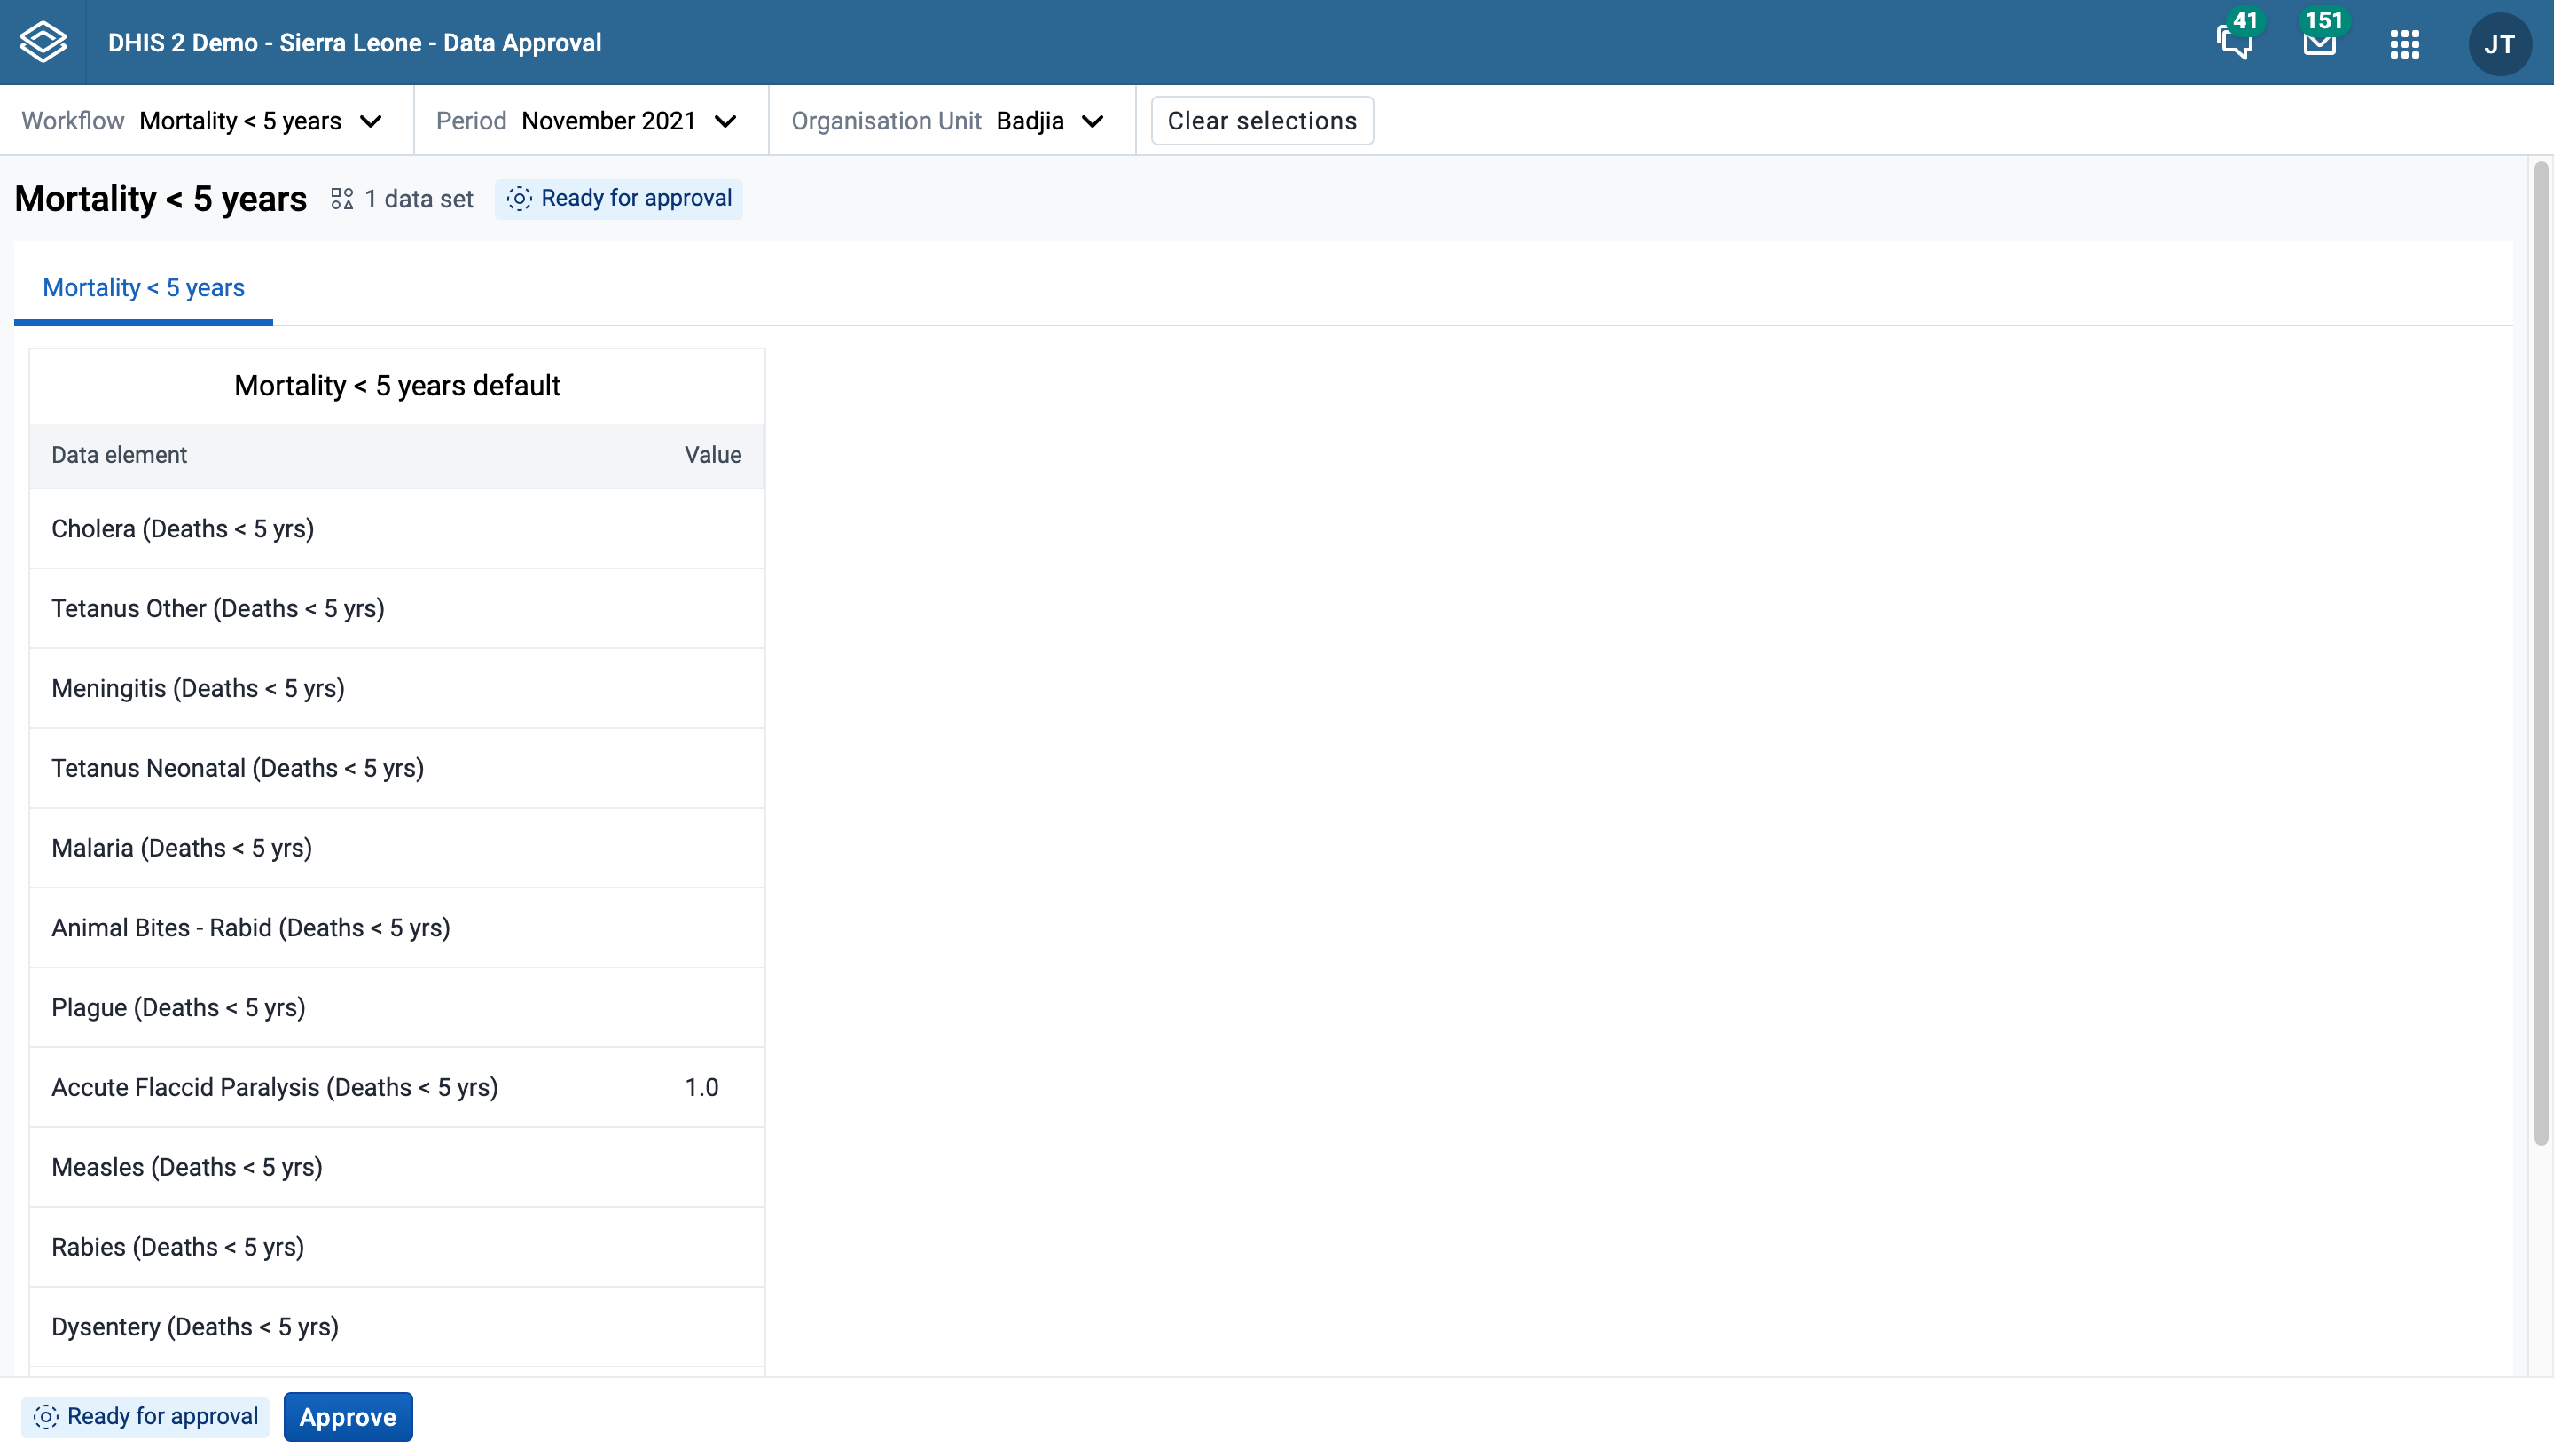Open the DHIS2 logo home icon
This screenshot has width=2554, height=1456.
[43, 43]
